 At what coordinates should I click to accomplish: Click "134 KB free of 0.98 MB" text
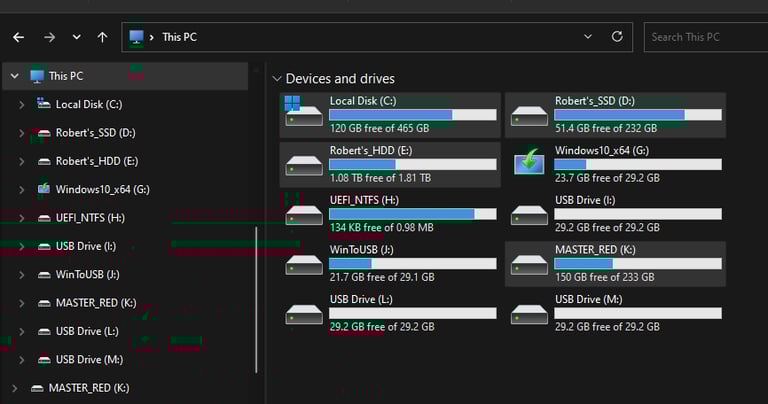click(x=382, y=228)
